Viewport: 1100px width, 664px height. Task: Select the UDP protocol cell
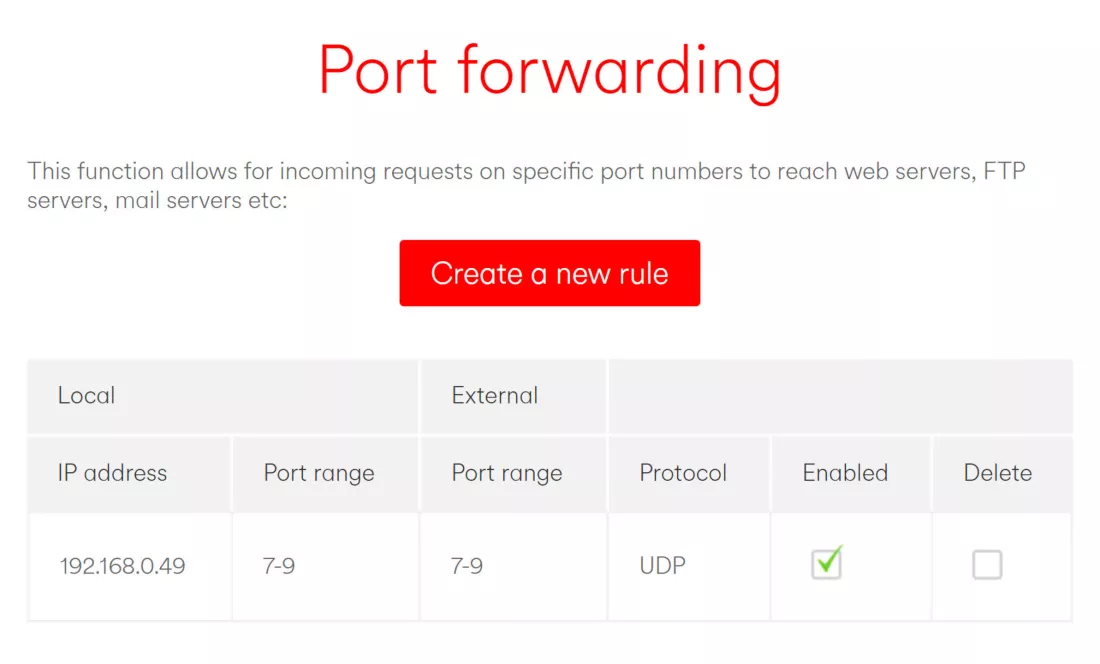coord(662,566)
